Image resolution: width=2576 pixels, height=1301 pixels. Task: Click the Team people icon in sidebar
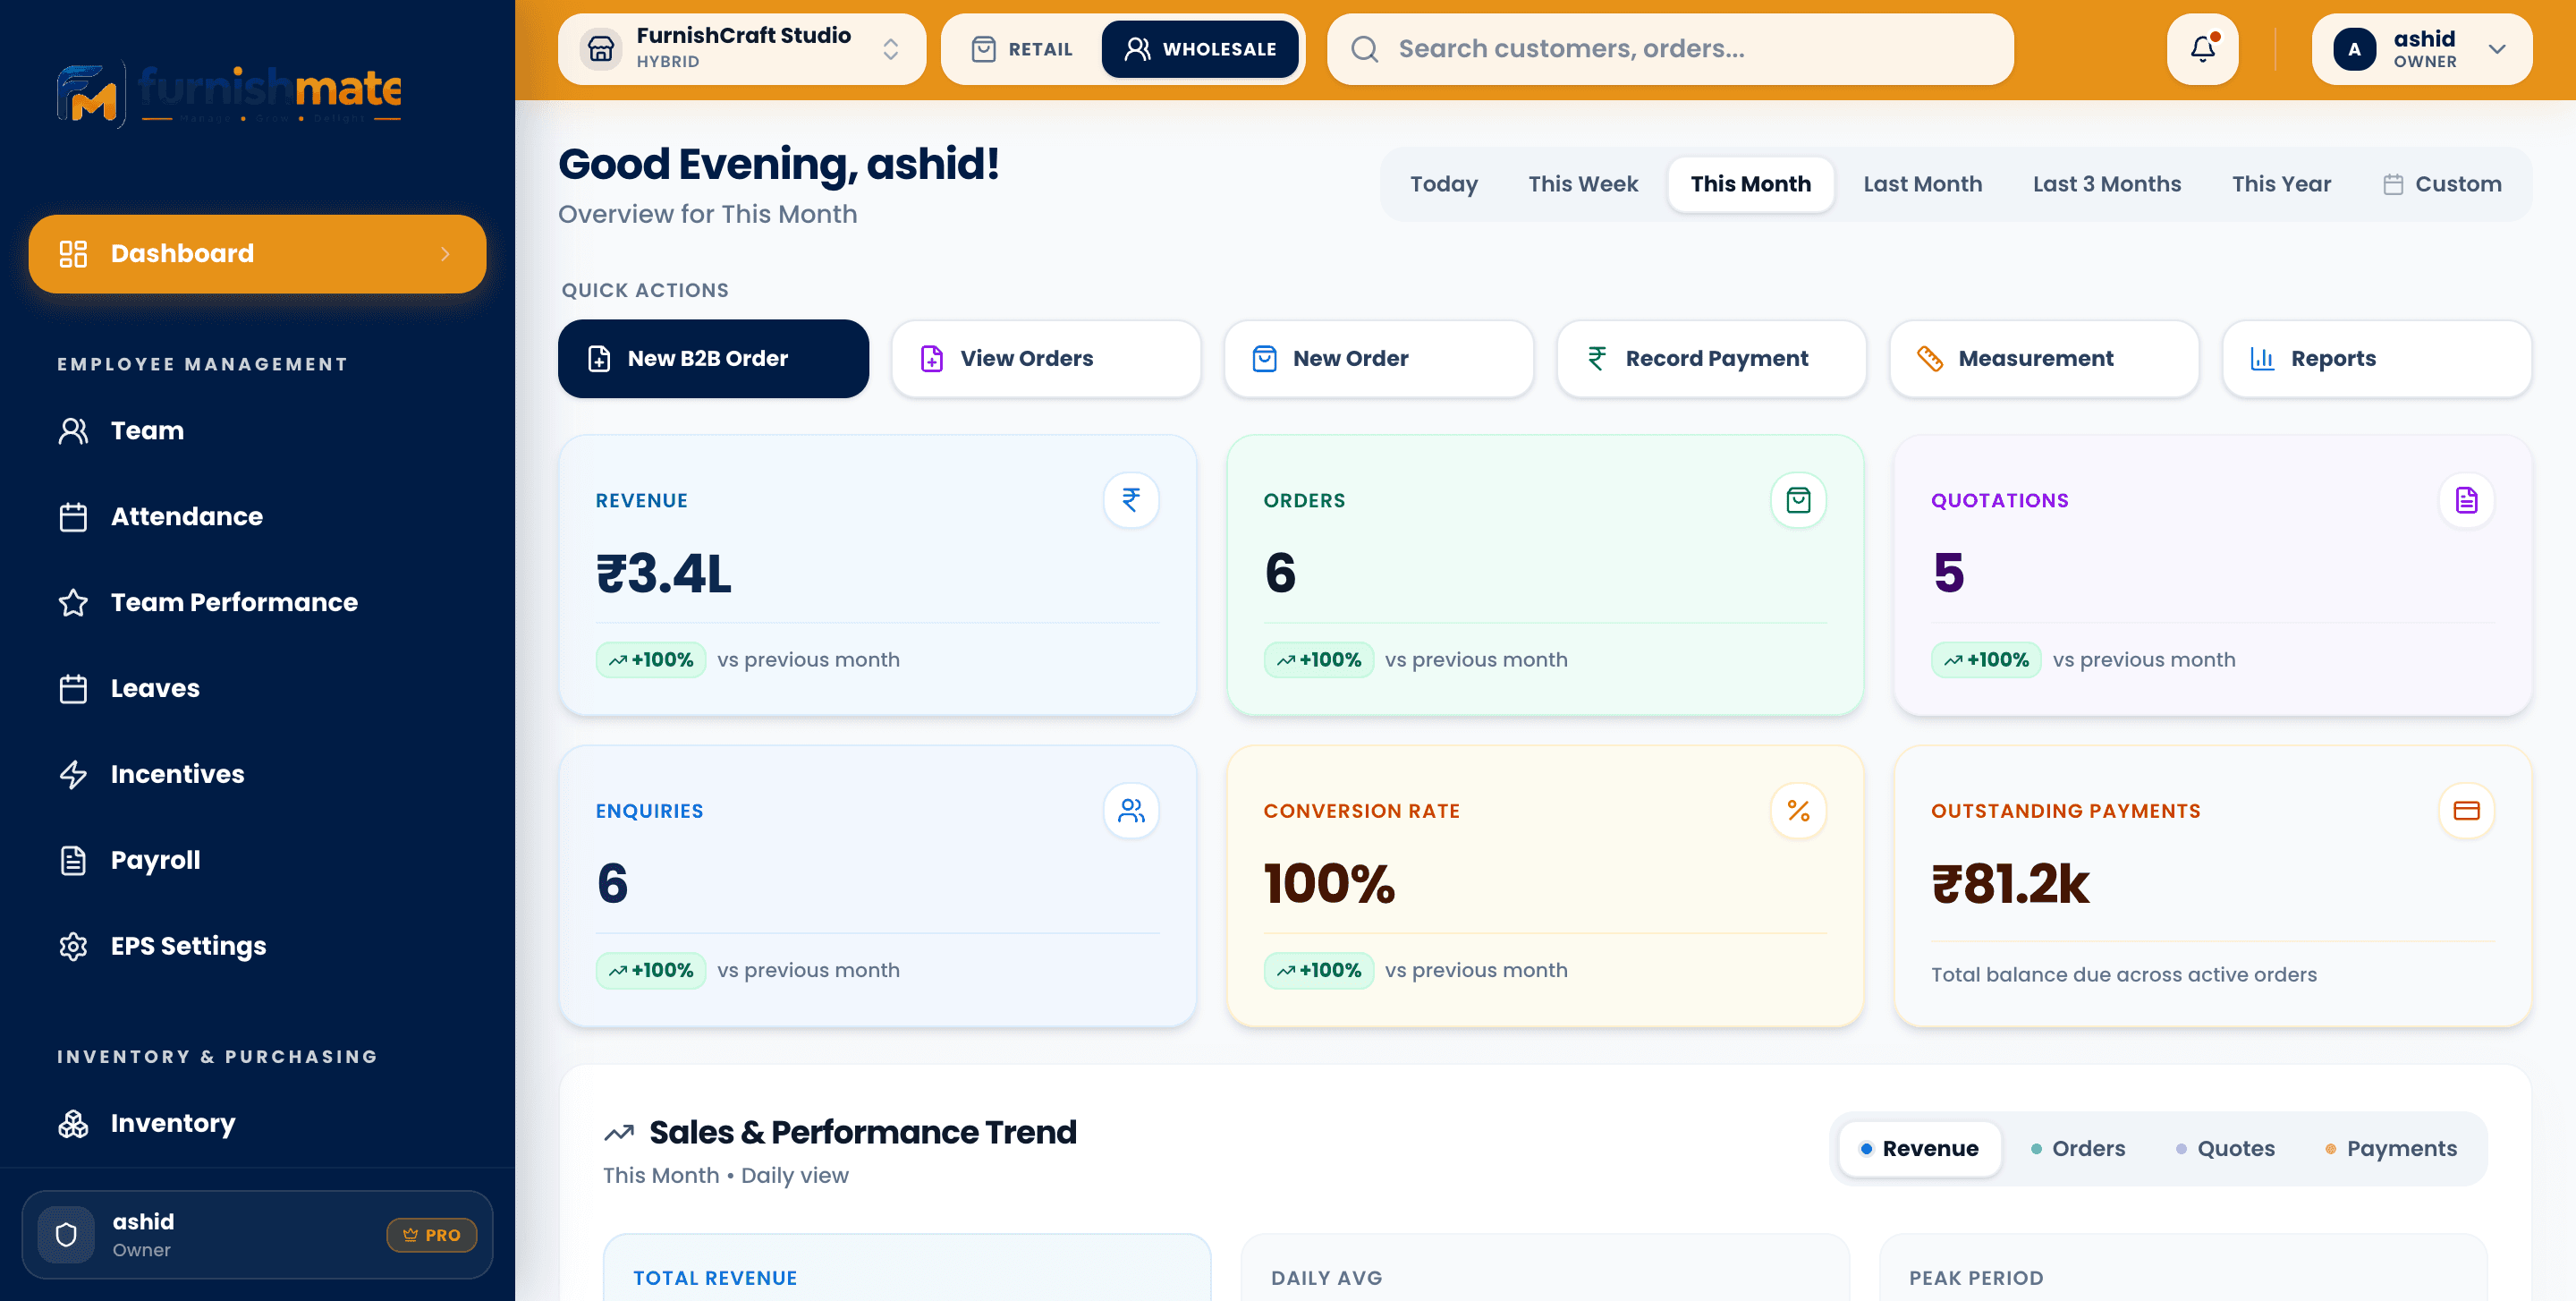[x=73, y=430]
